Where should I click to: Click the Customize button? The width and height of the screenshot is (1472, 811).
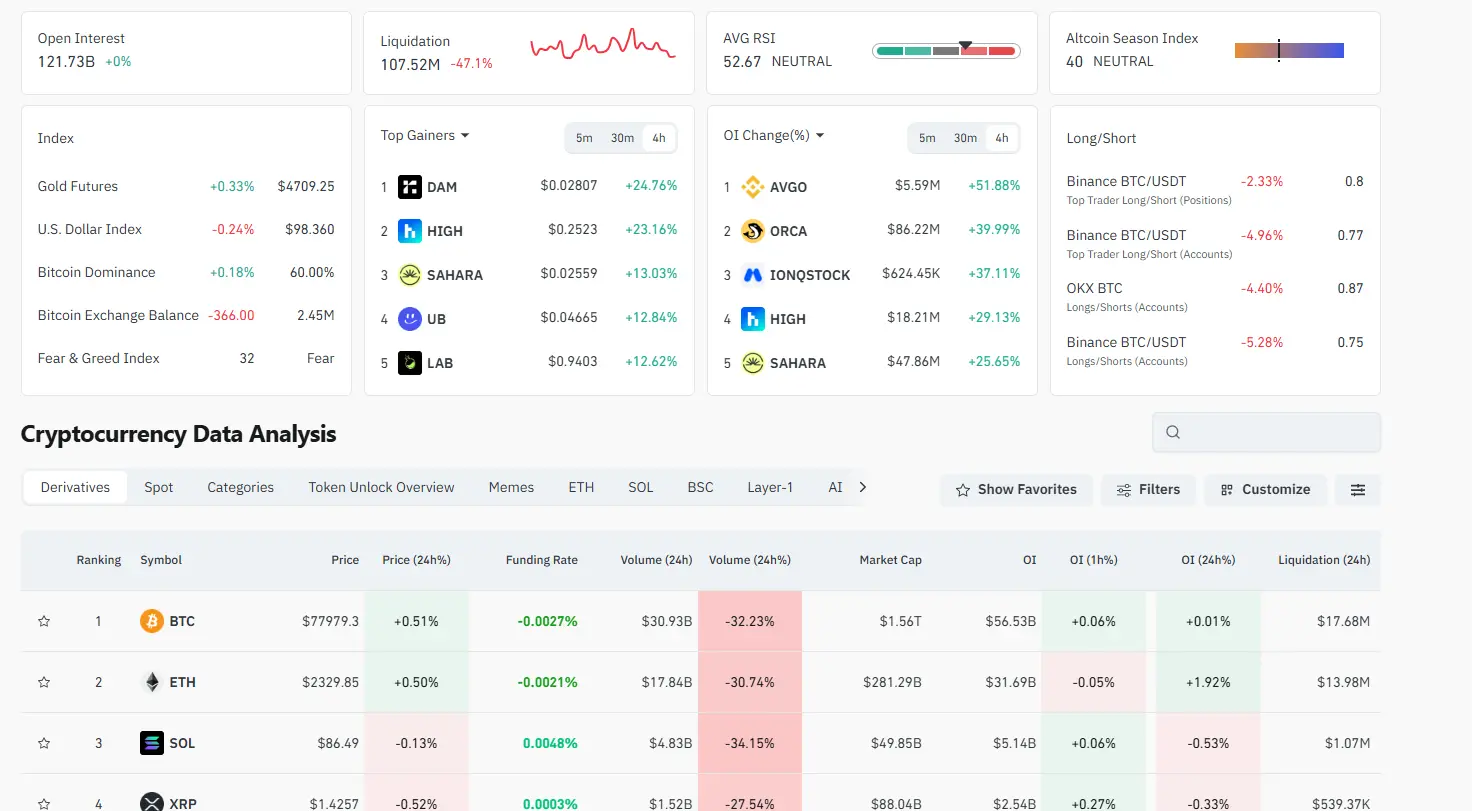coord(1265,490)
